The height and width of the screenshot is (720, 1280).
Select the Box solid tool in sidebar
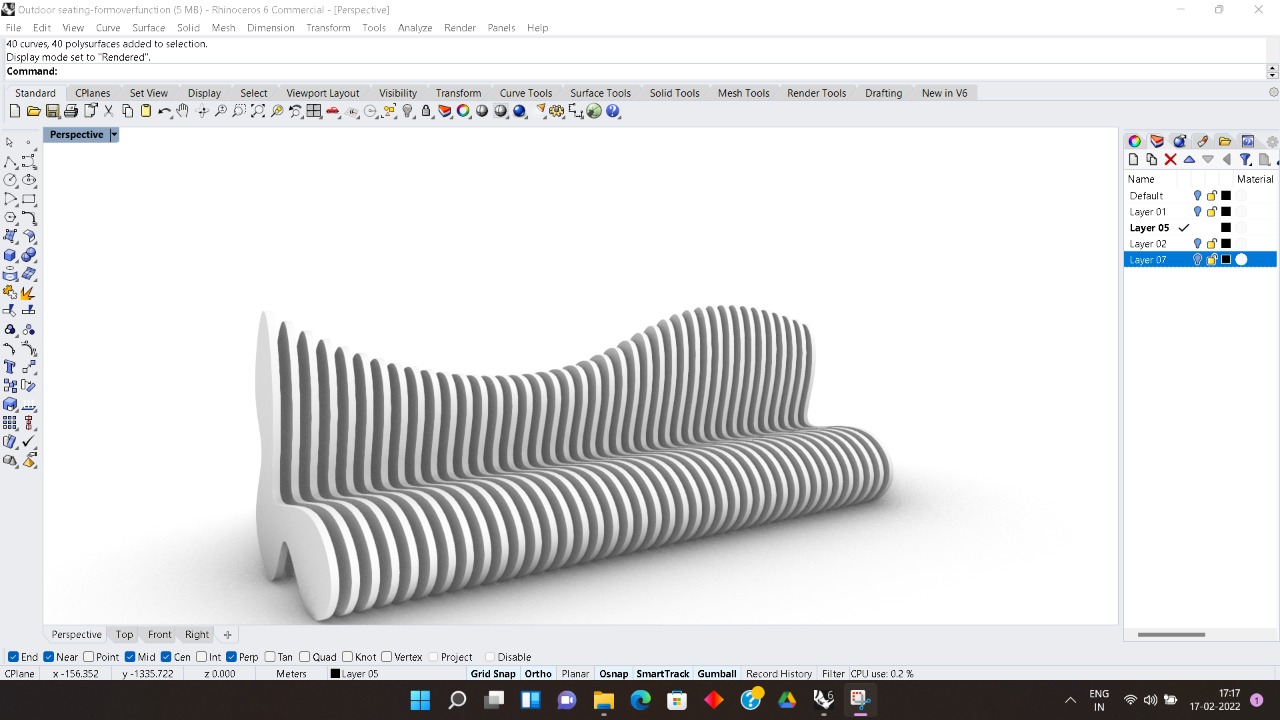click(10, 255)
